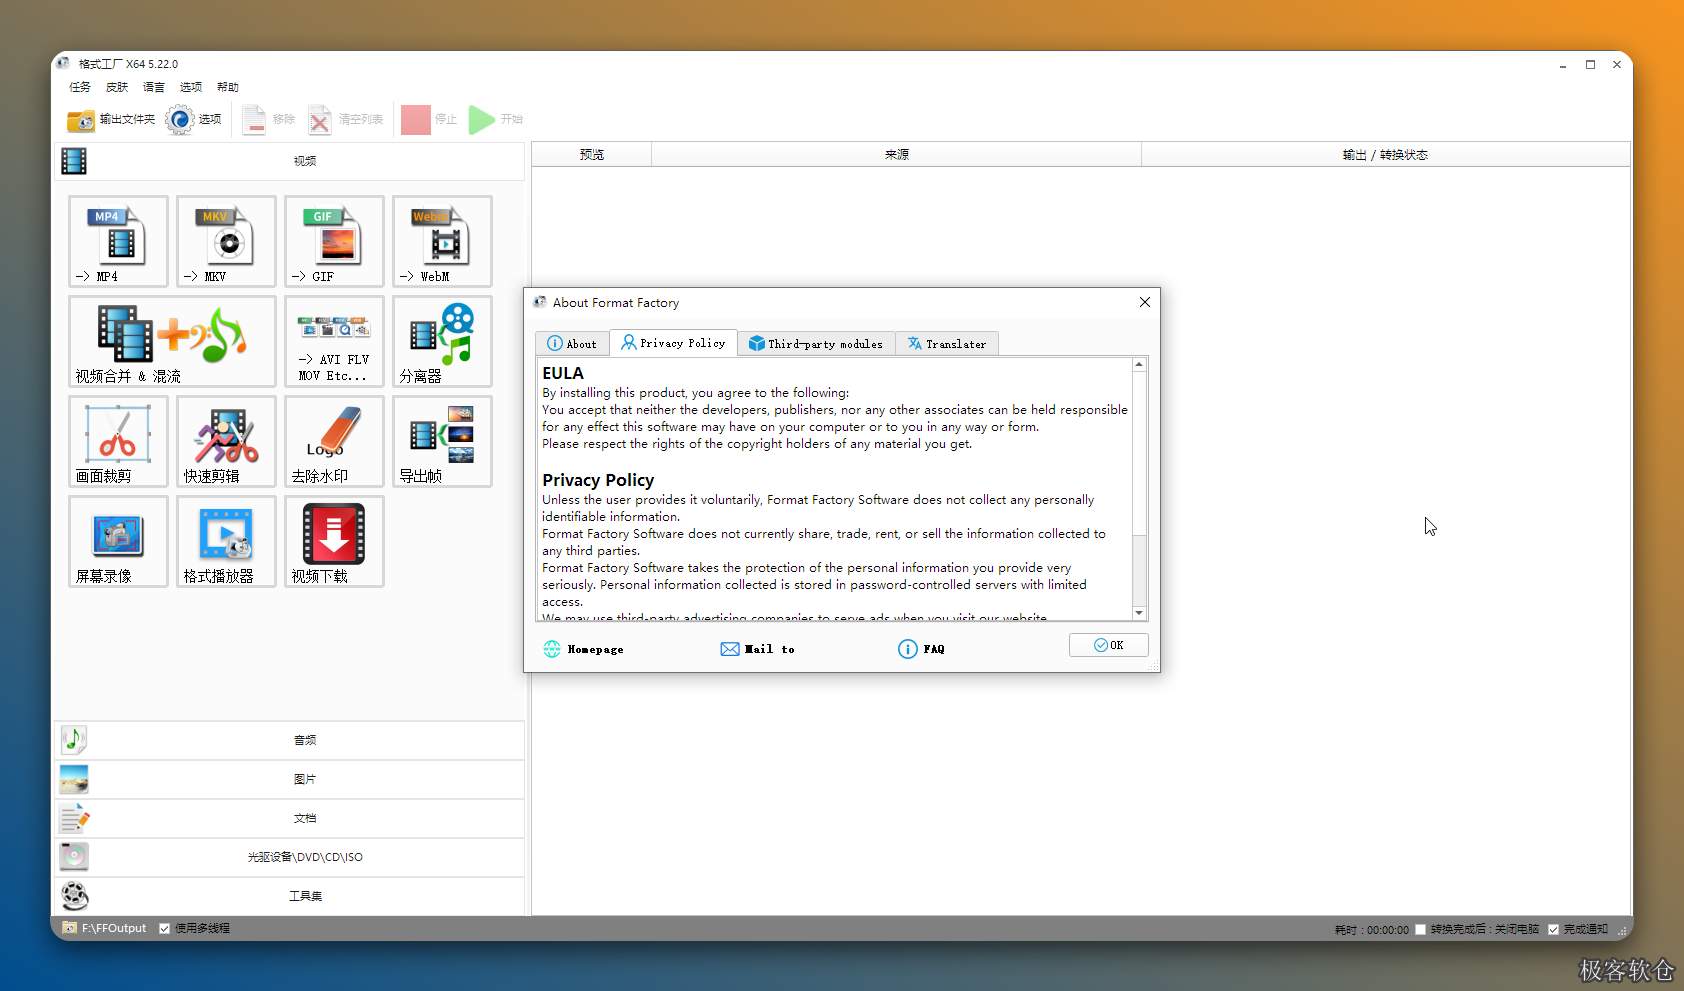
Task: Expand the Toolset (工具集) category
Action: [289, 896]
